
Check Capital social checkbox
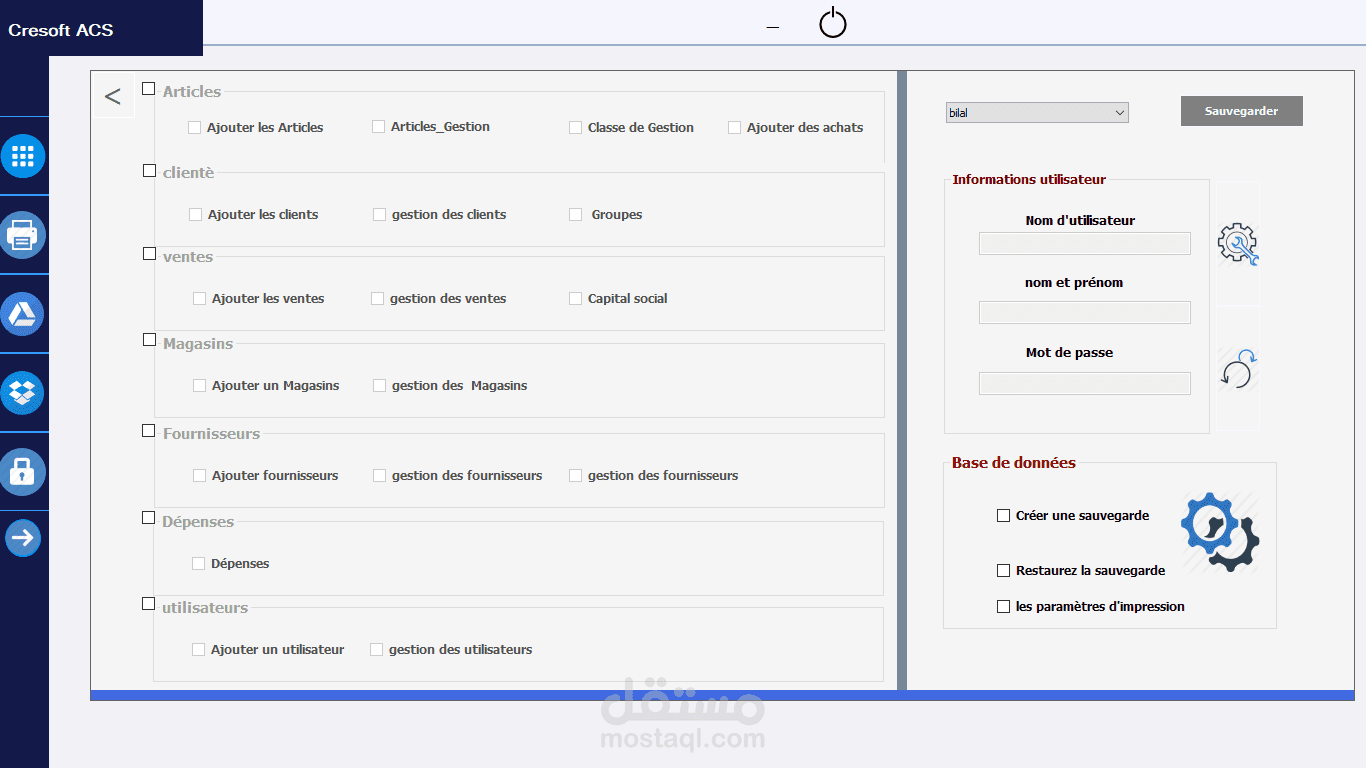coord(576,299)
